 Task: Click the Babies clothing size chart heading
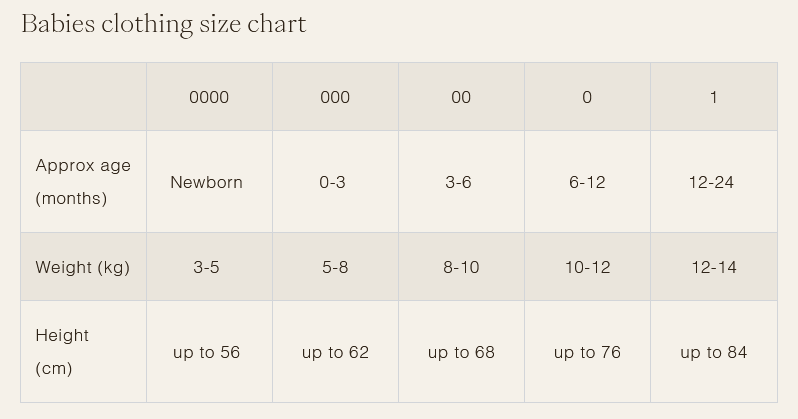click(163, 25)
